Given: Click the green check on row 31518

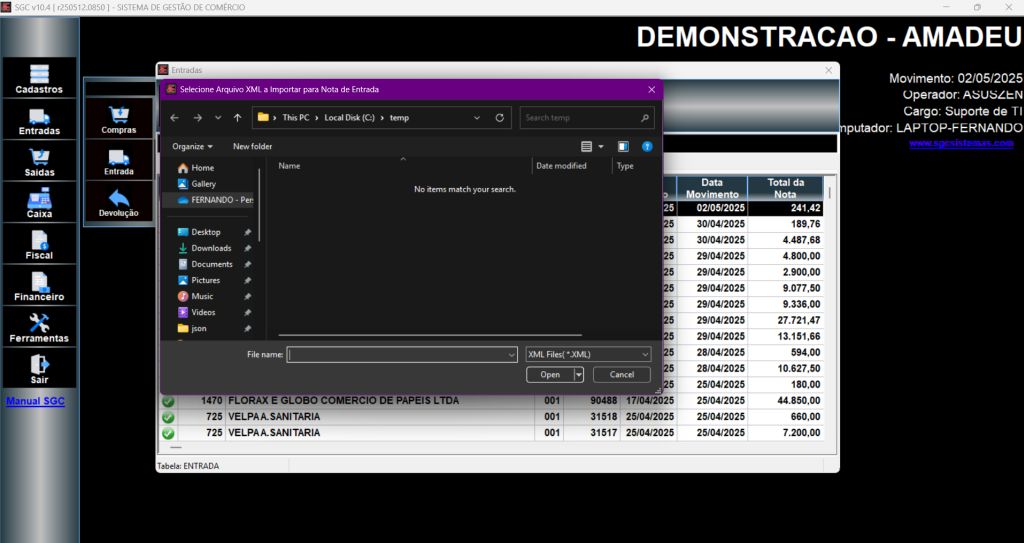Looking at the screenshot, I should (x=168, y=417).
